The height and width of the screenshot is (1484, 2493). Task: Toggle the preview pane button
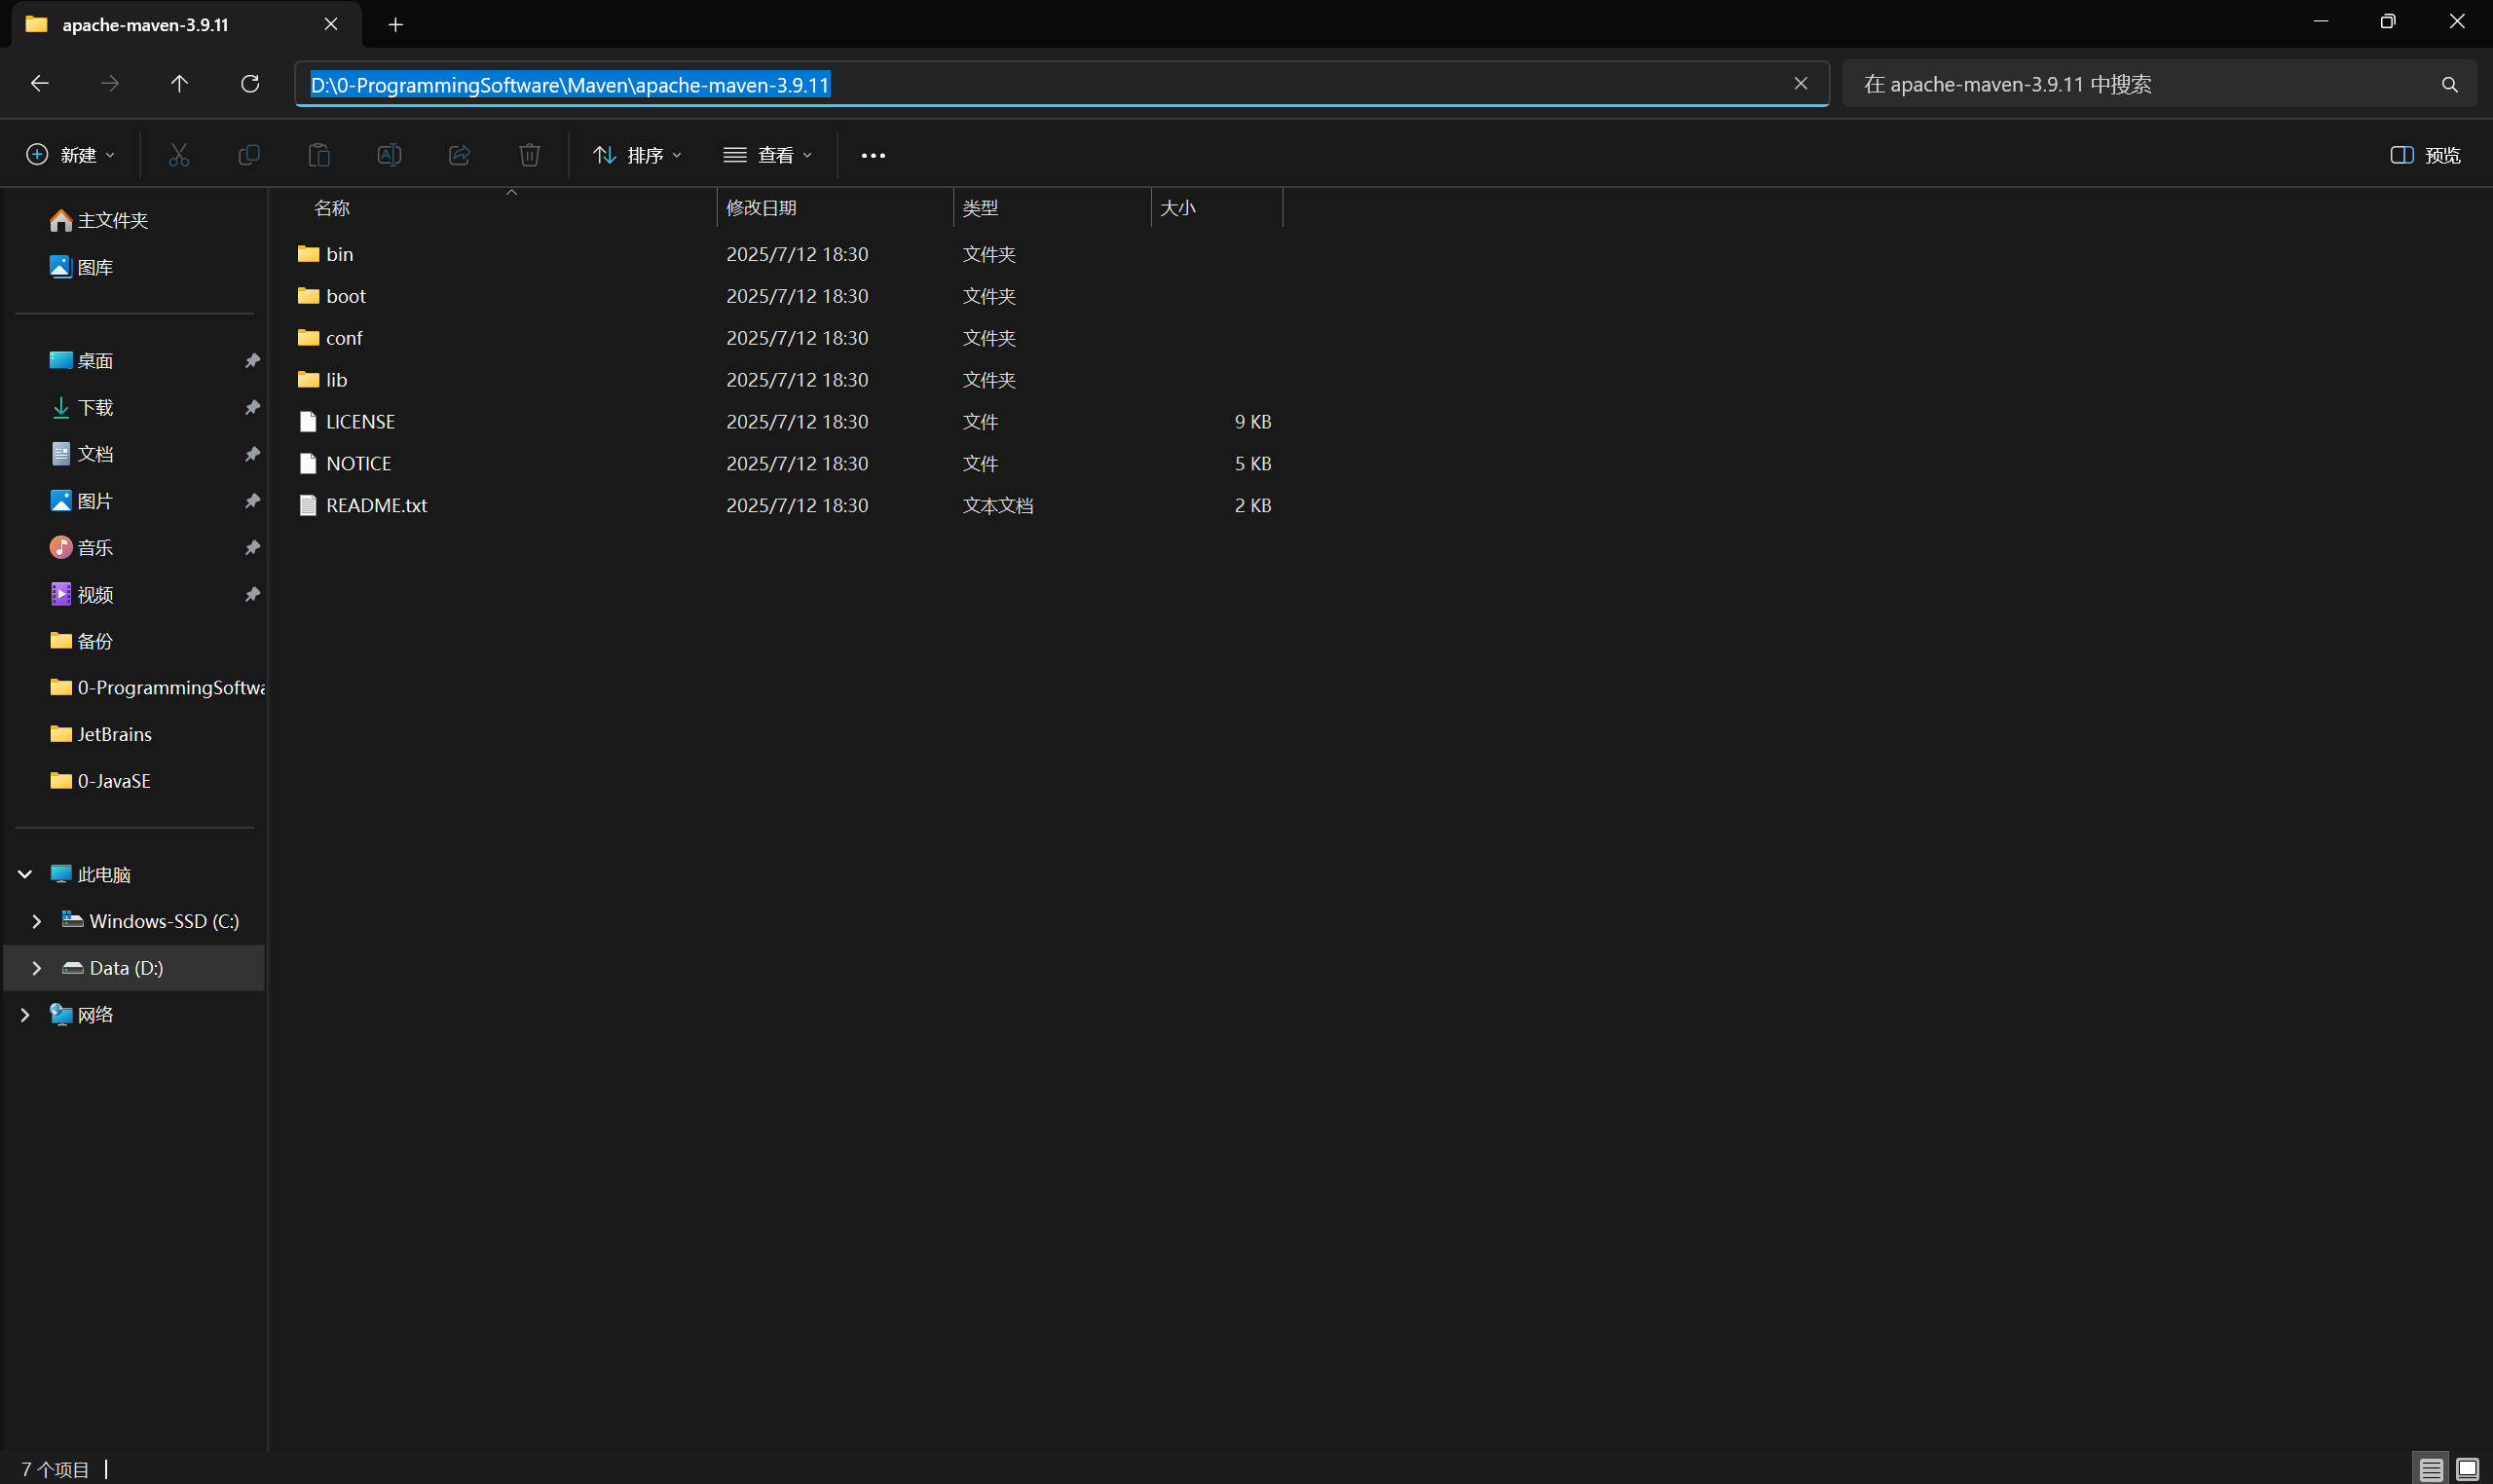pyautogui.click(x=2424, y=155)
